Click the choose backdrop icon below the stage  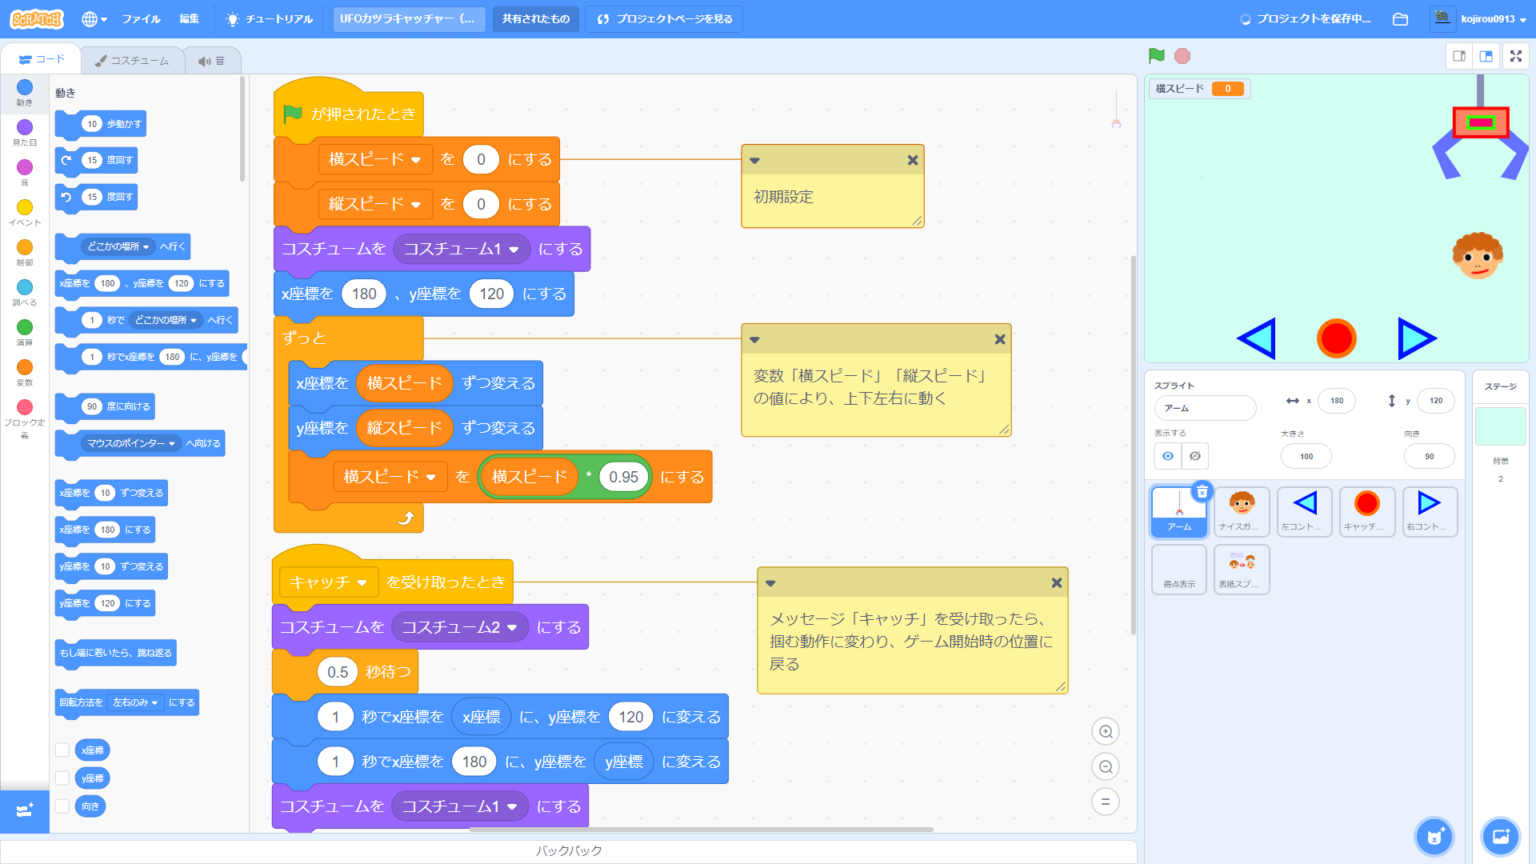tap(1502, 836)
